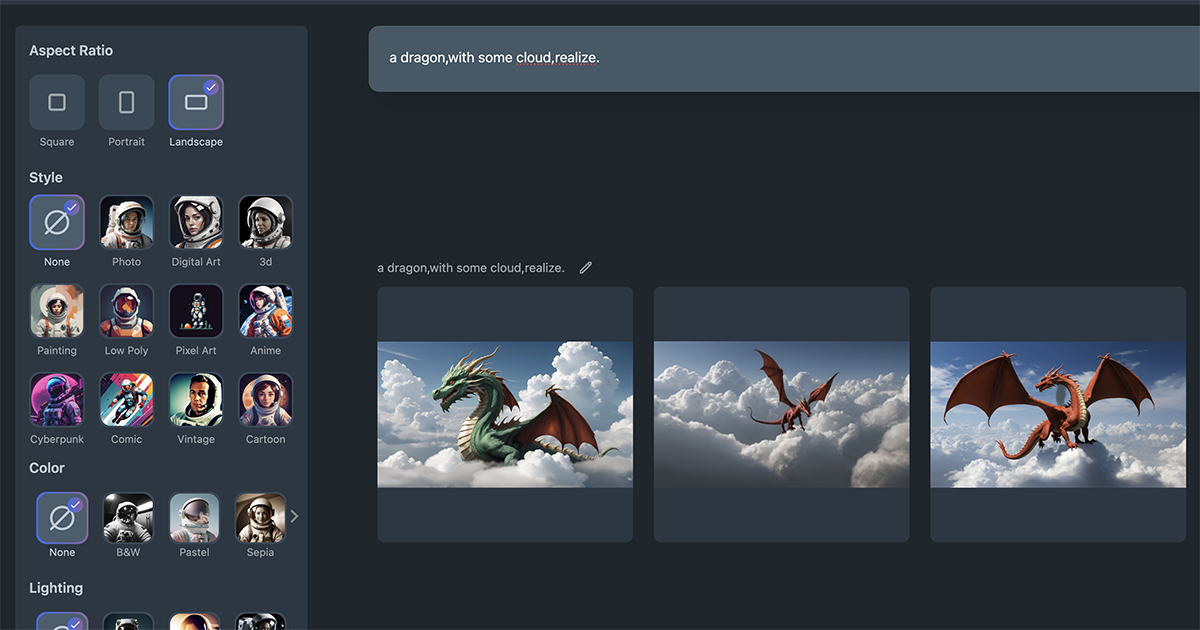Apply the Pixel Art style
Image resolution: width=1200 pixels, height=630 pixels.
[196, 311]
